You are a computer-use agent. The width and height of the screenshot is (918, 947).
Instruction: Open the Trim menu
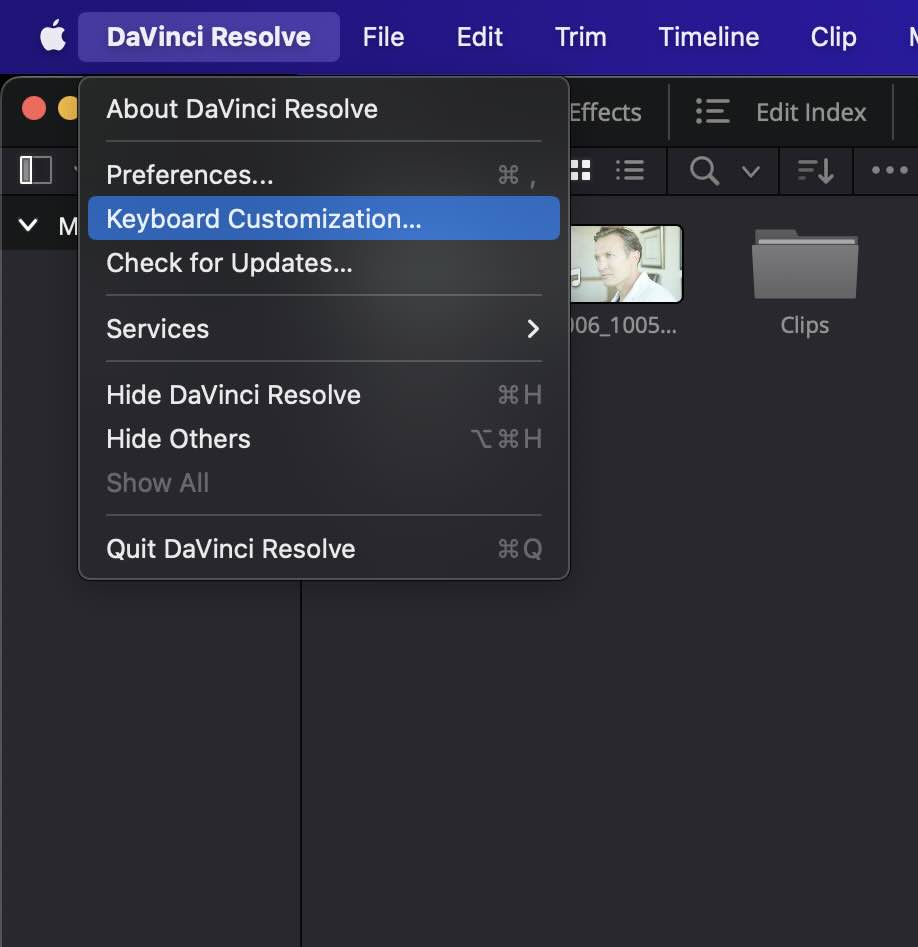coord(580,37)
